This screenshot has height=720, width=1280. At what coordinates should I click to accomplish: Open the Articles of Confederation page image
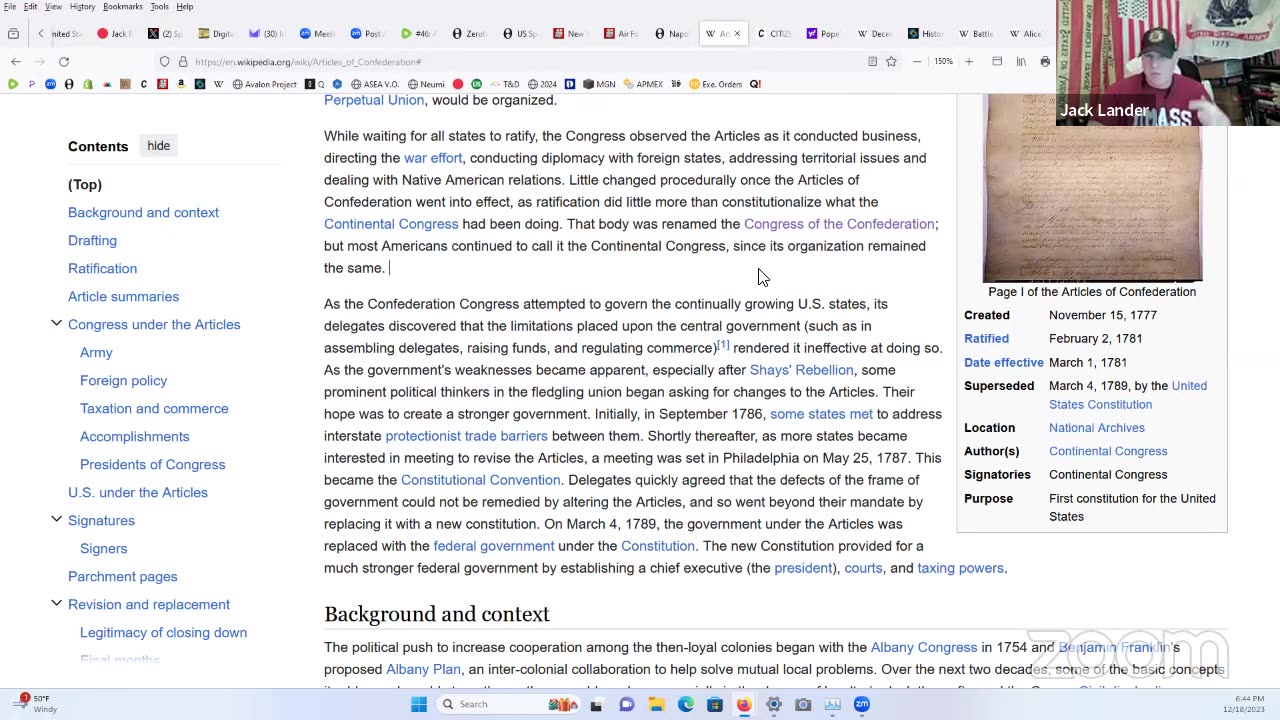coord(1092,189)
